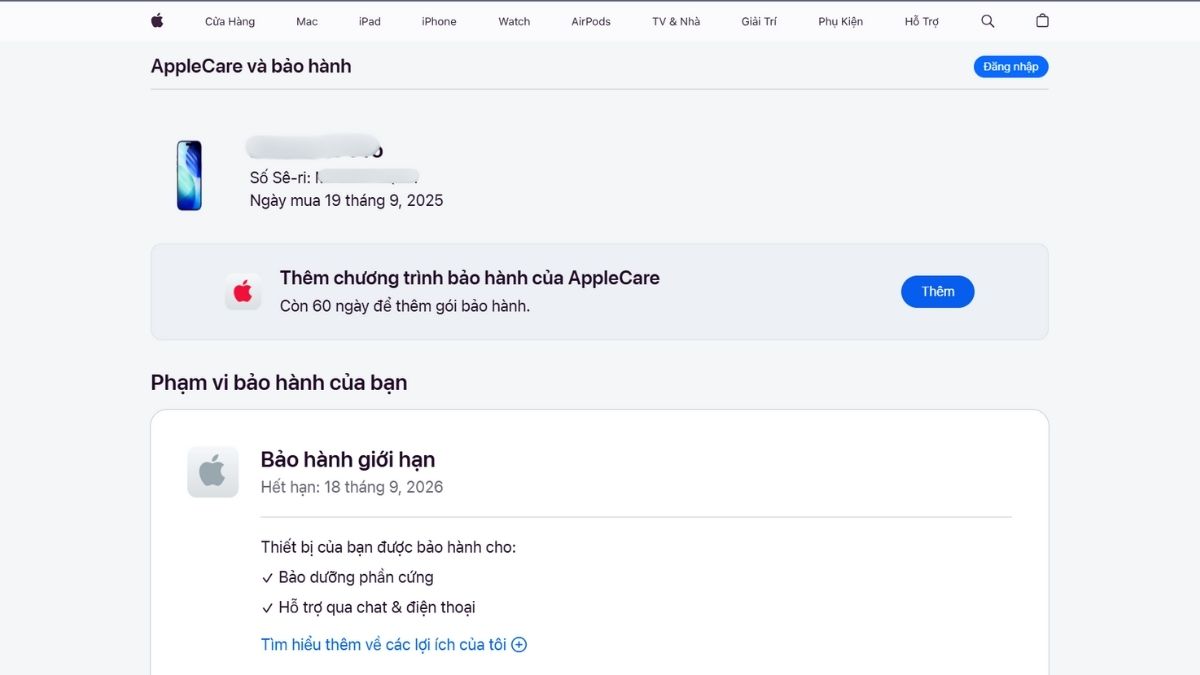Click the Bảo hành giới hạn title
The width and height of the screenshot is (1200, 675).
click(348, 460)
